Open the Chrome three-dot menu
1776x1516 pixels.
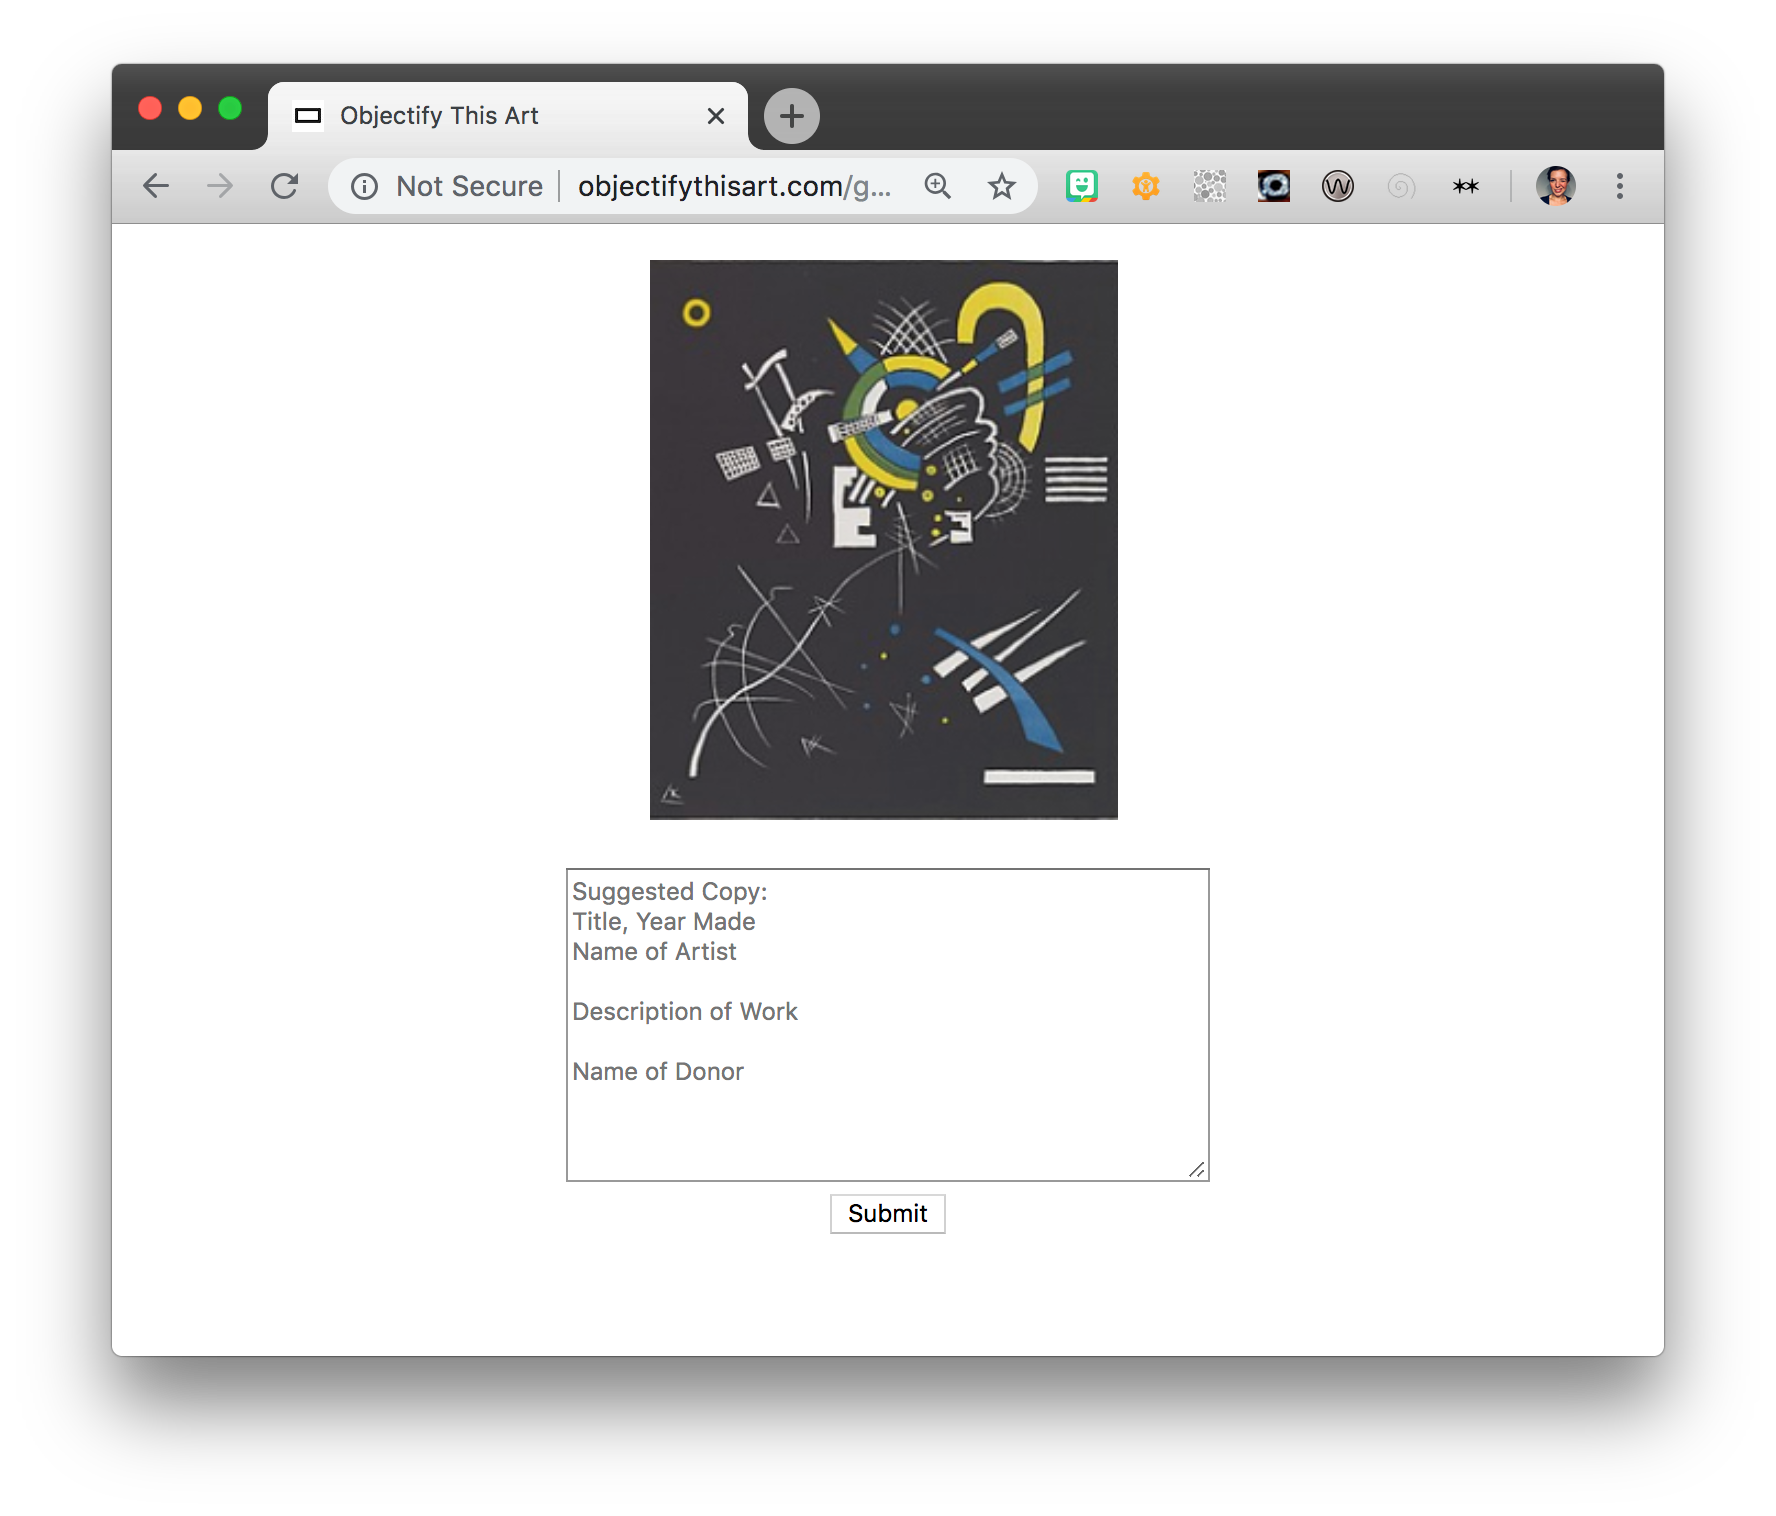pos(1620,186)
